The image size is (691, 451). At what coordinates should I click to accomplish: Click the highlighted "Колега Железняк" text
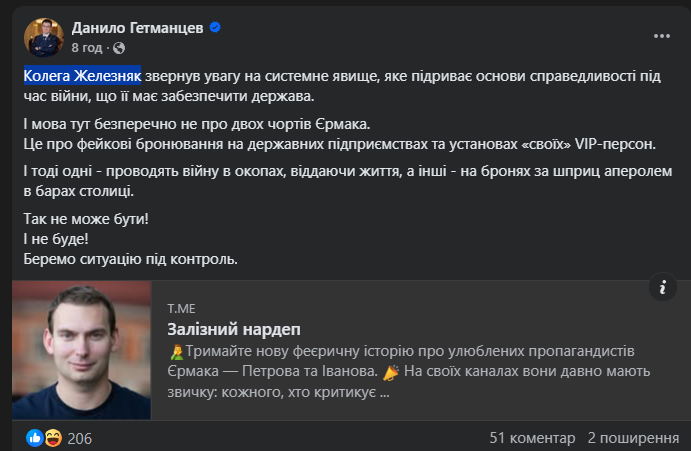point(82,76)
